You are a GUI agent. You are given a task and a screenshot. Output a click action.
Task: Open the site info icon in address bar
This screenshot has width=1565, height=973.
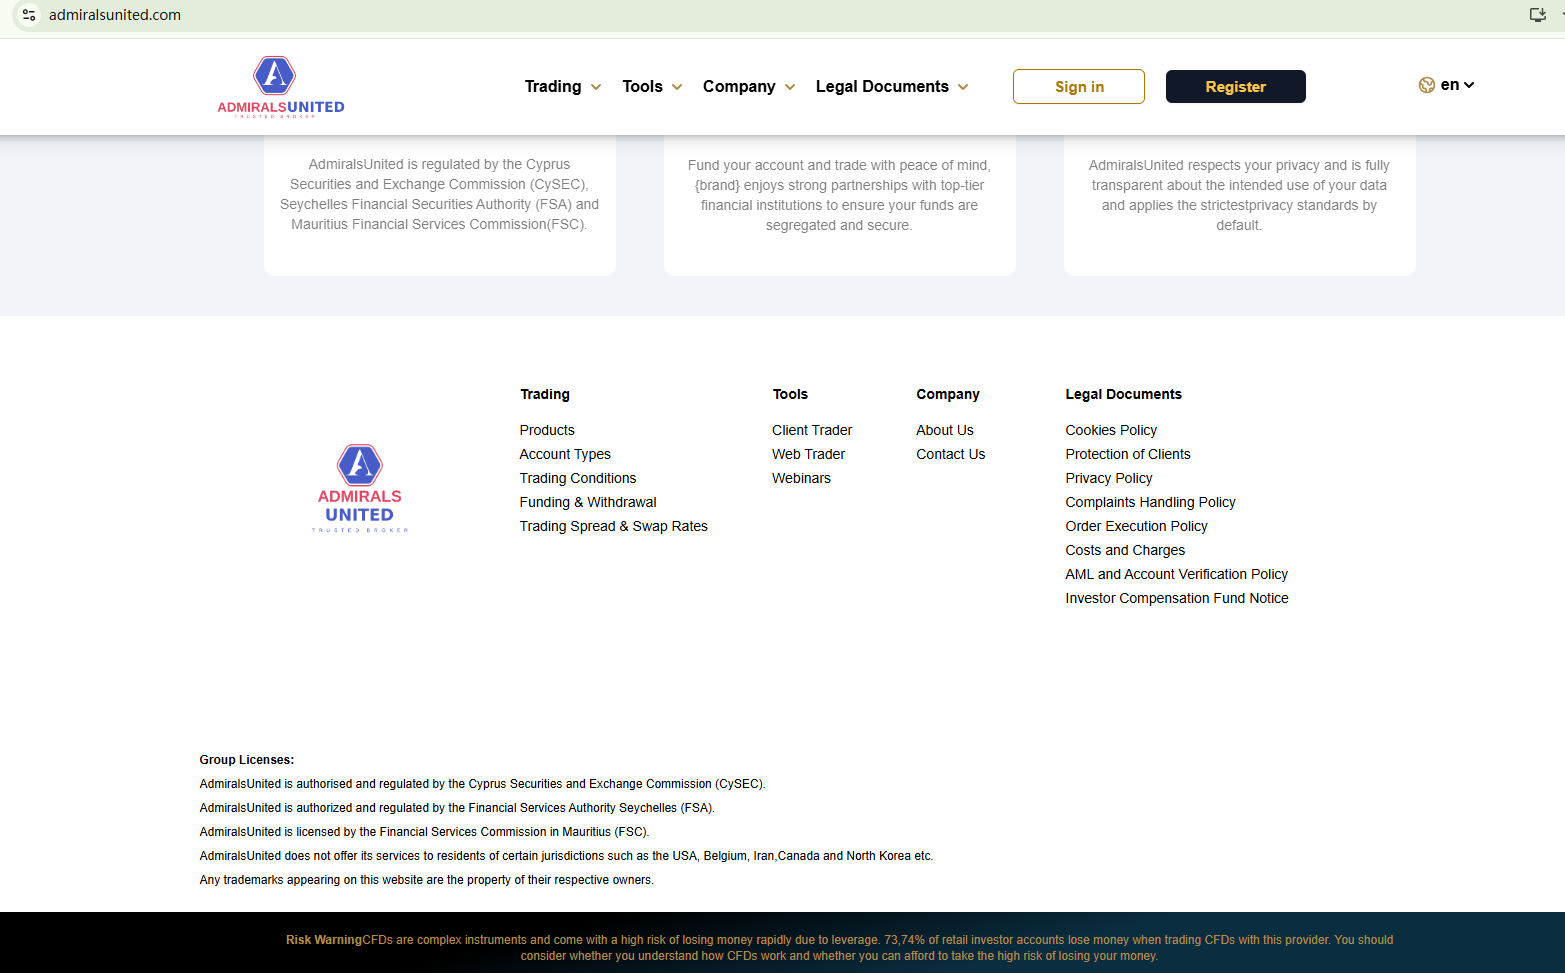coord(29,15)
